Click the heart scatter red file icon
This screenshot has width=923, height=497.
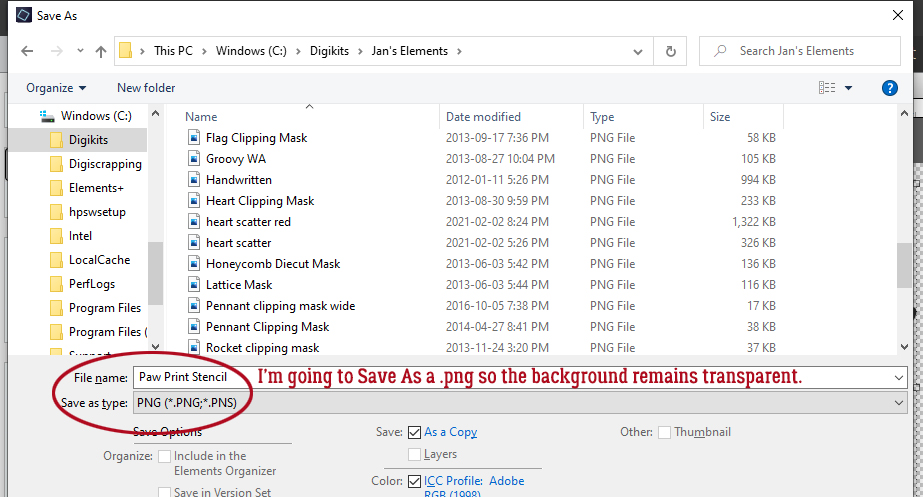coord(194,221)
